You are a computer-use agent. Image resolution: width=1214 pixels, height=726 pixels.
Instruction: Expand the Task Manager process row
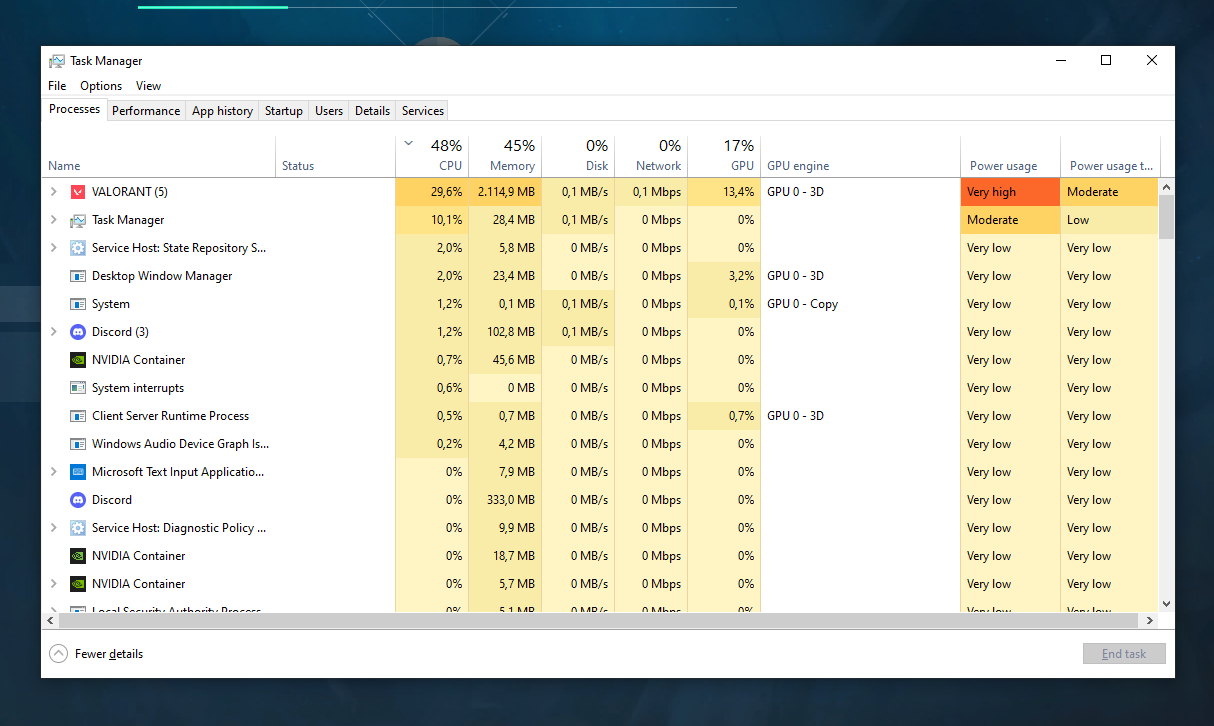[54, 220]
